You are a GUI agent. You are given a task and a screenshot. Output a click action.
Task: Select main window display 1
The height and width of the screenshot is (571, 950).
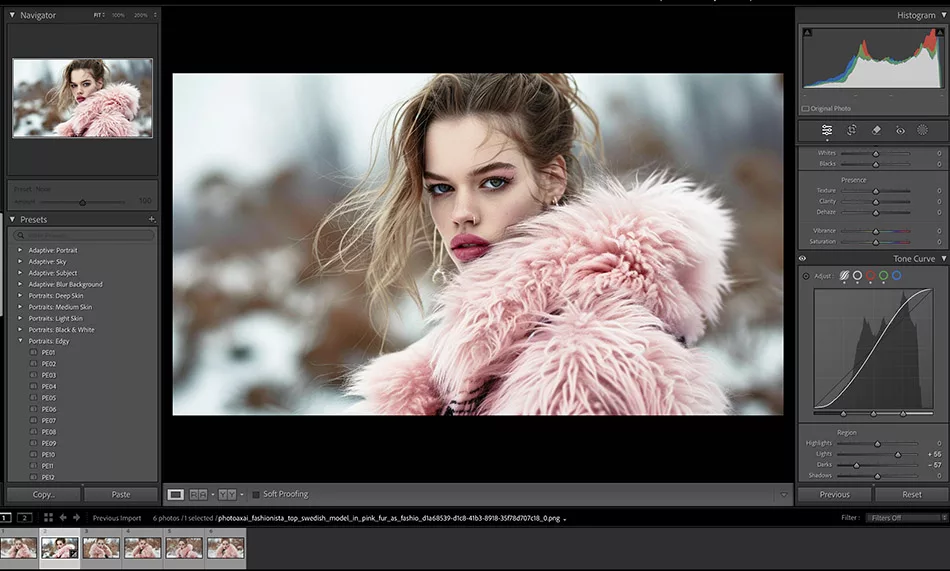click(5, 518)
